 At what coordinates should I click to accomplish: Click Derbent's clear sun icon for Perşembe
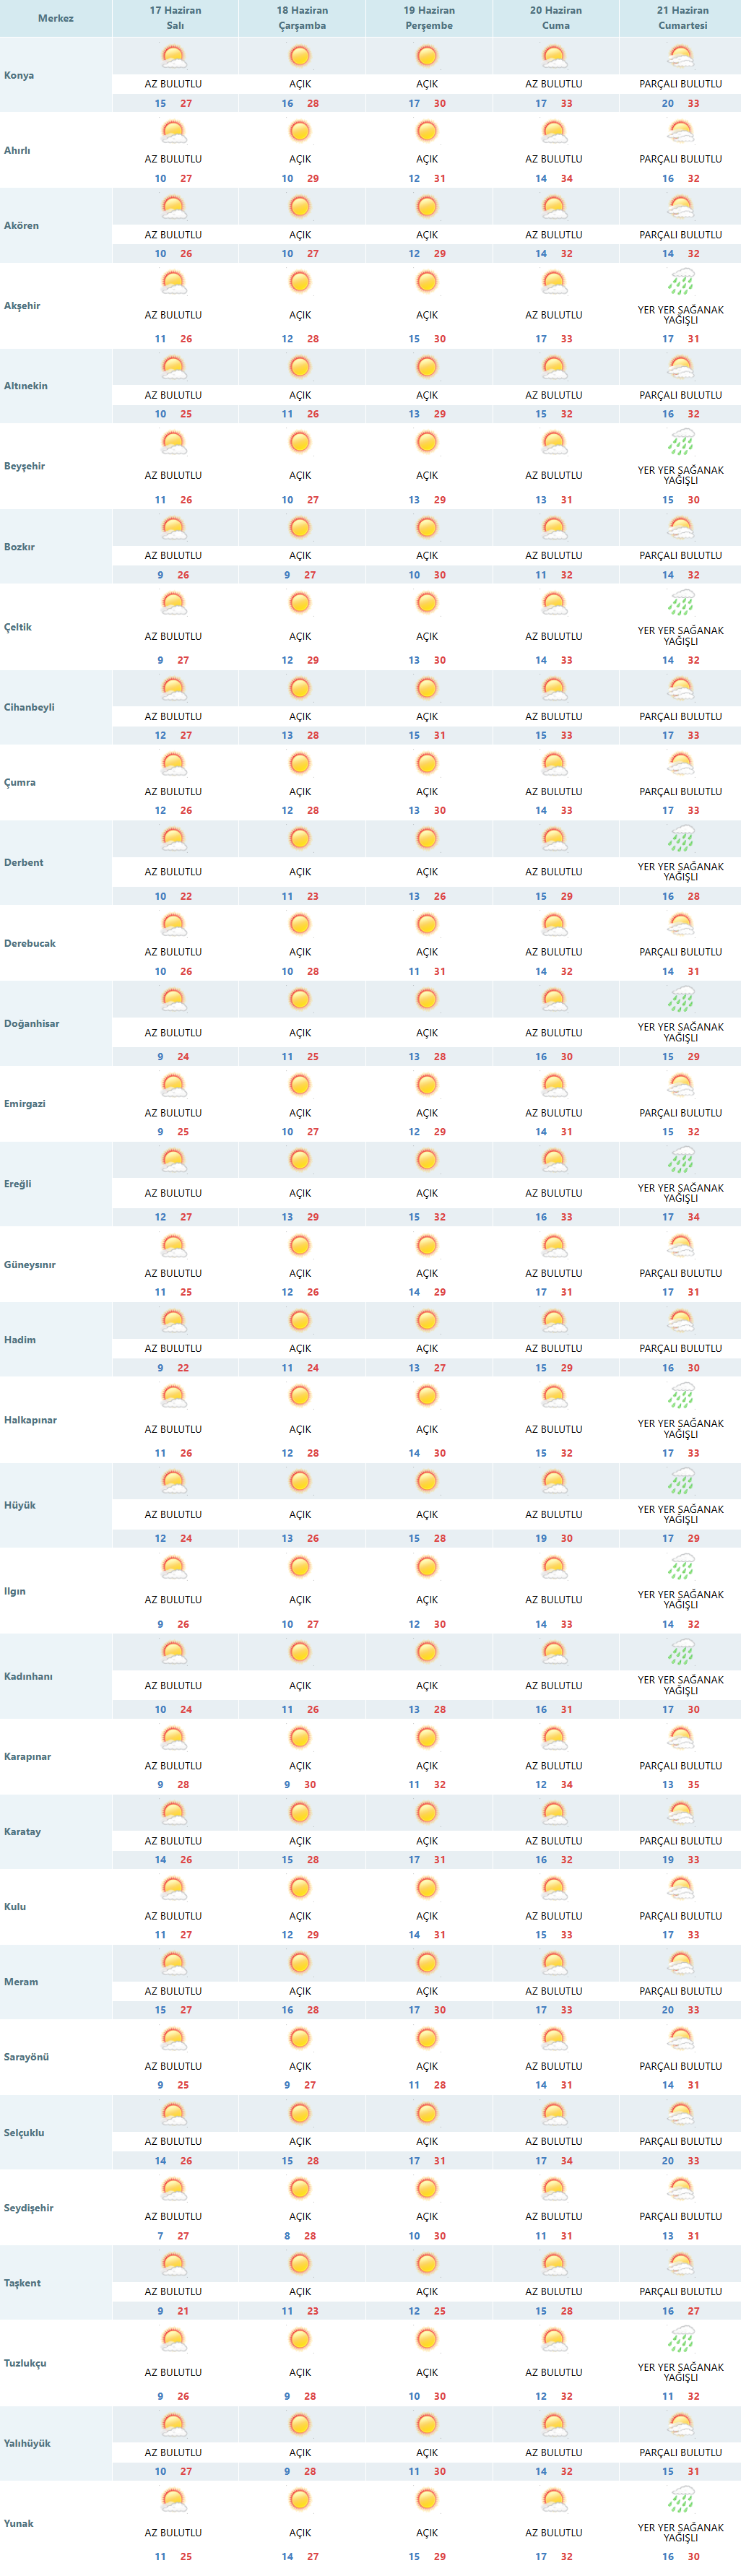tap(427, 839)
